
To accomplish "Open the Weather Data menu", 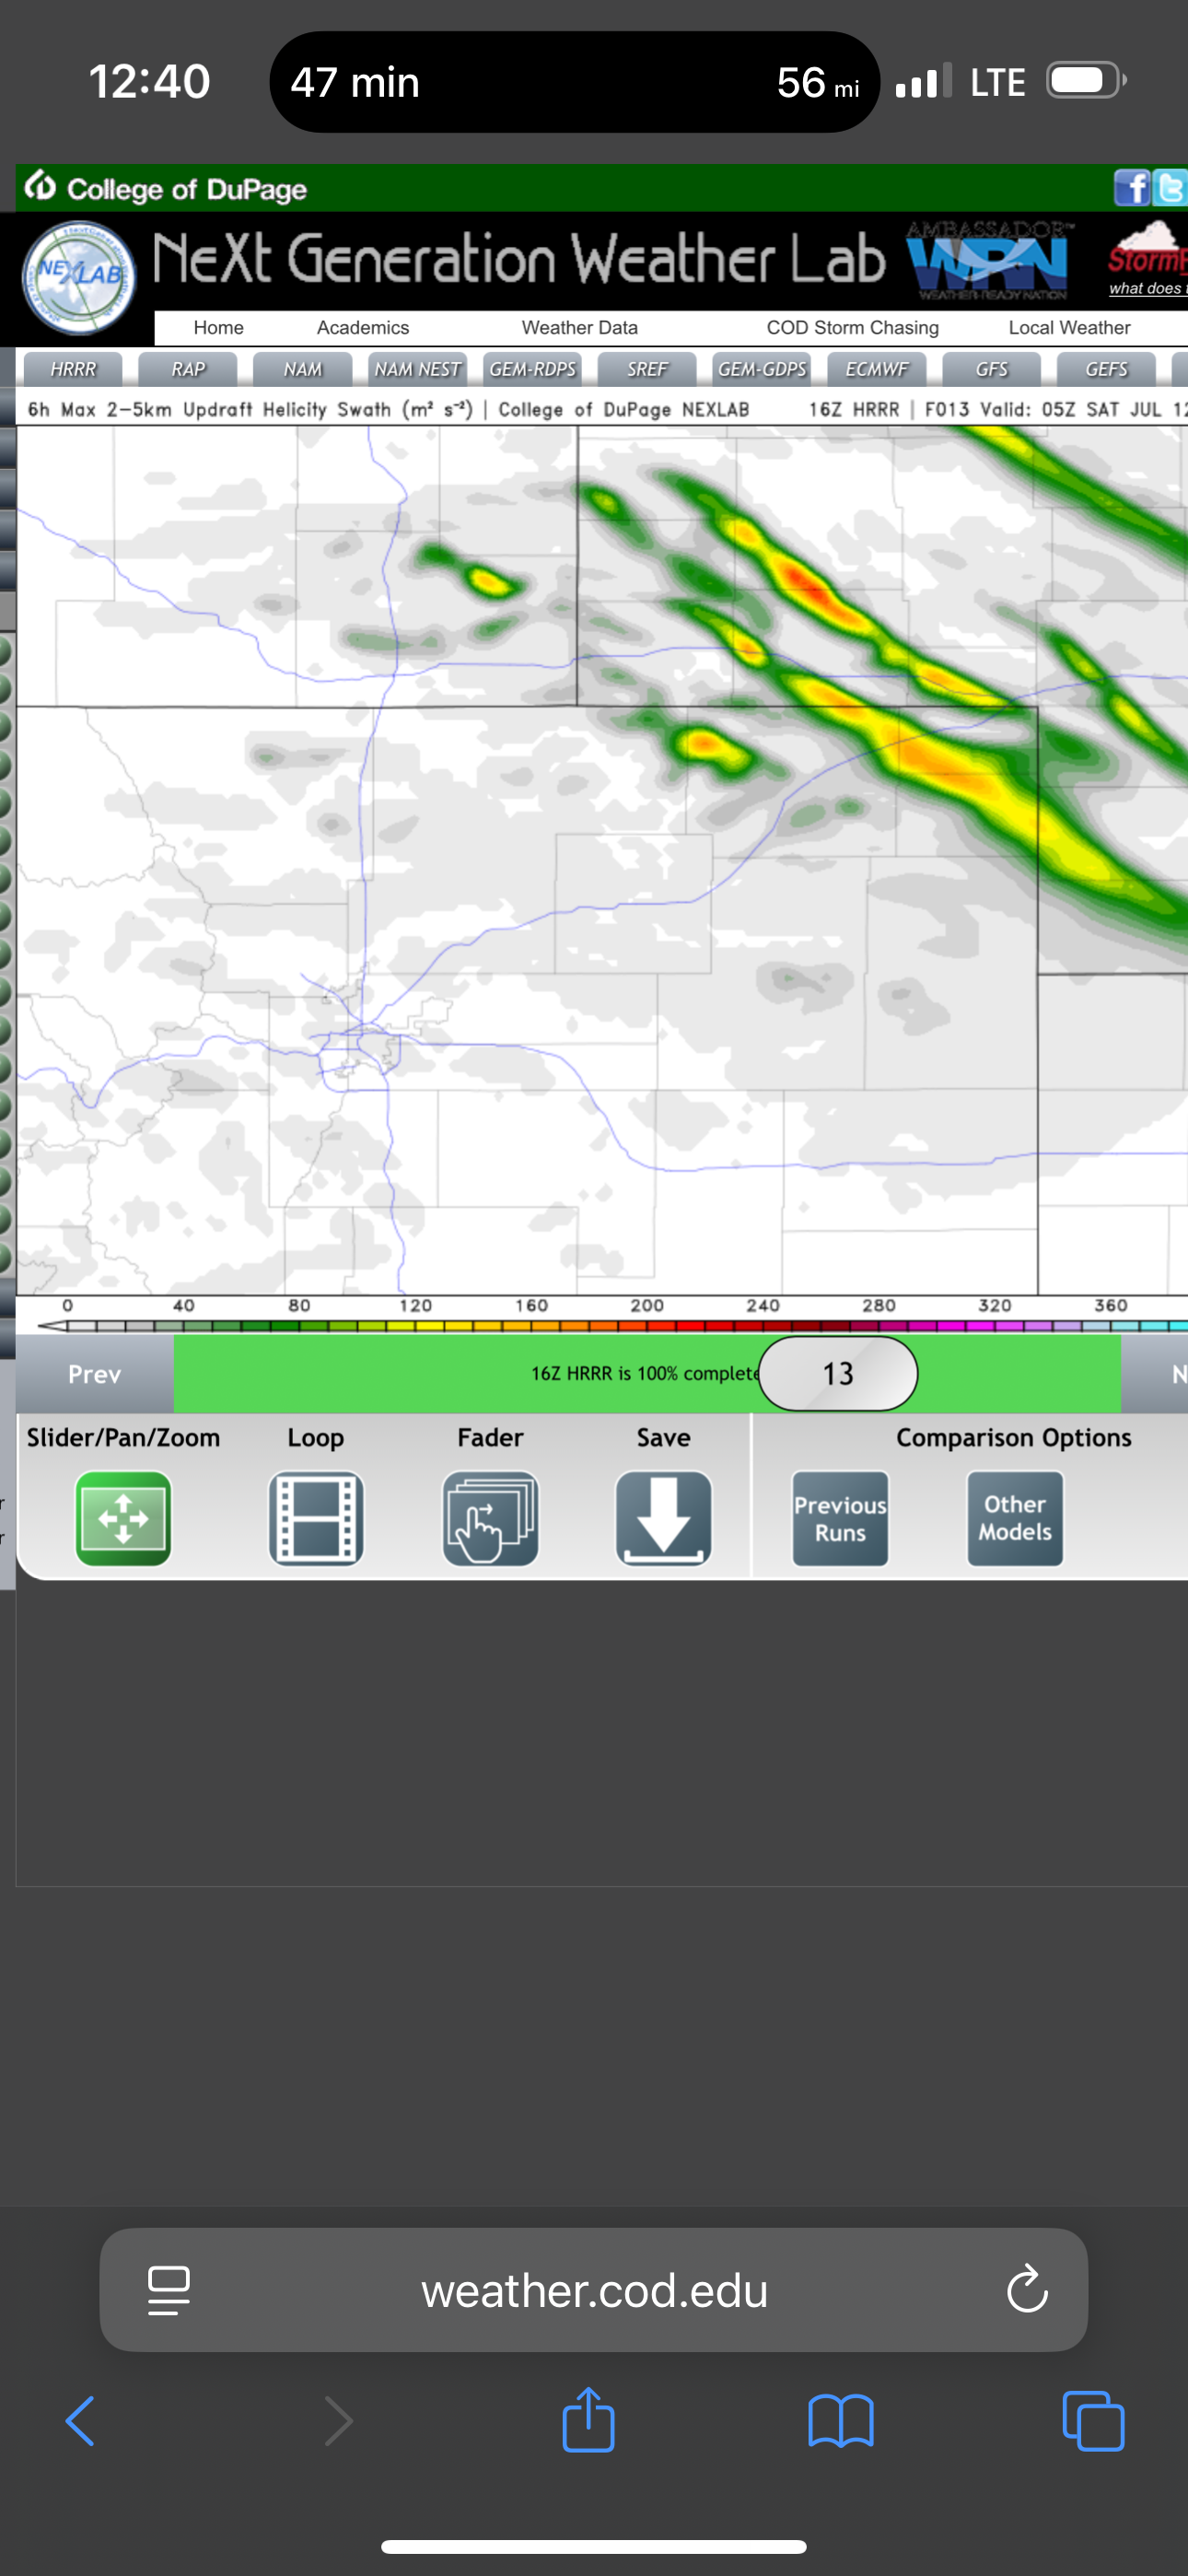I will coord(579,328).
